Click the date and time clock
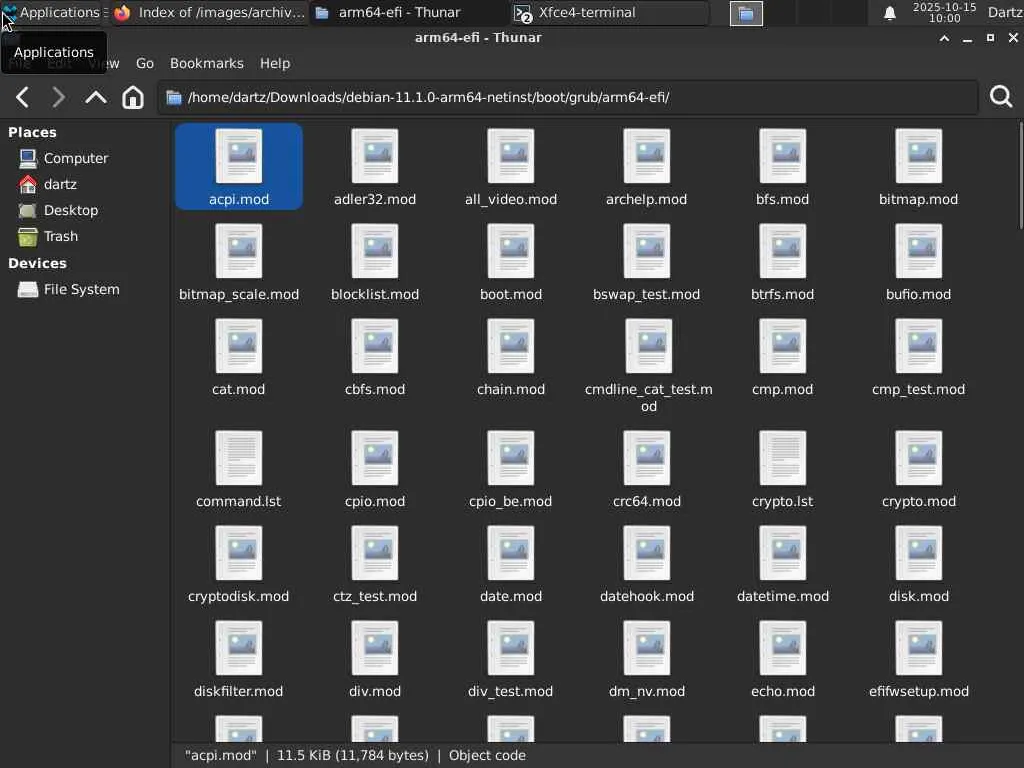 tap(944, 12)
